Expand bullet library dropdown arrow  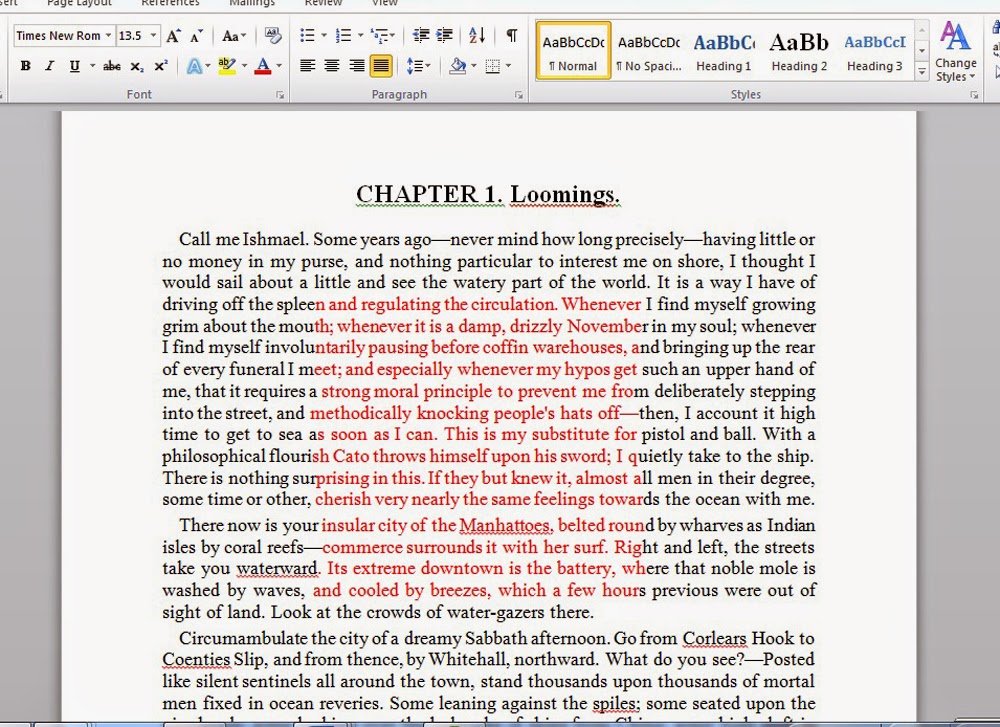point(324,35)
